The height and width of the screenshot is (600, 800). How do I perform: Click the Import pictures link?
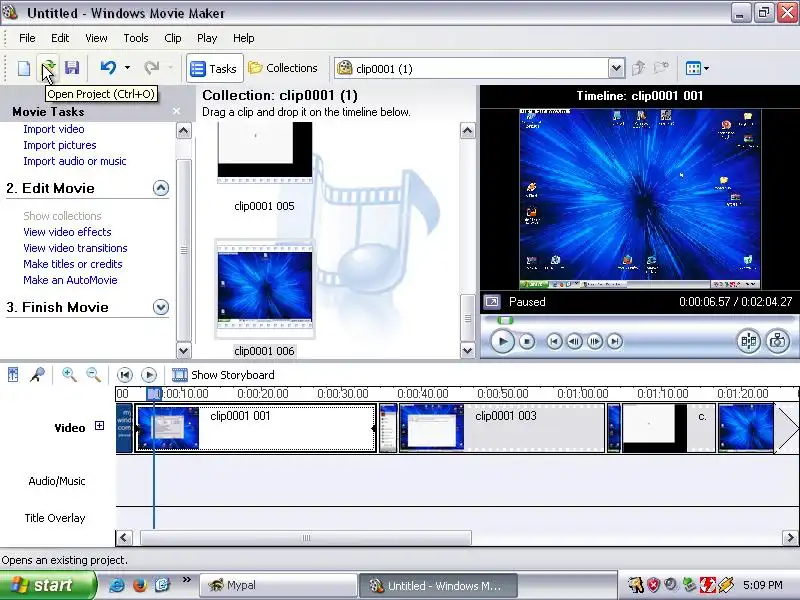tap(60, 145)
